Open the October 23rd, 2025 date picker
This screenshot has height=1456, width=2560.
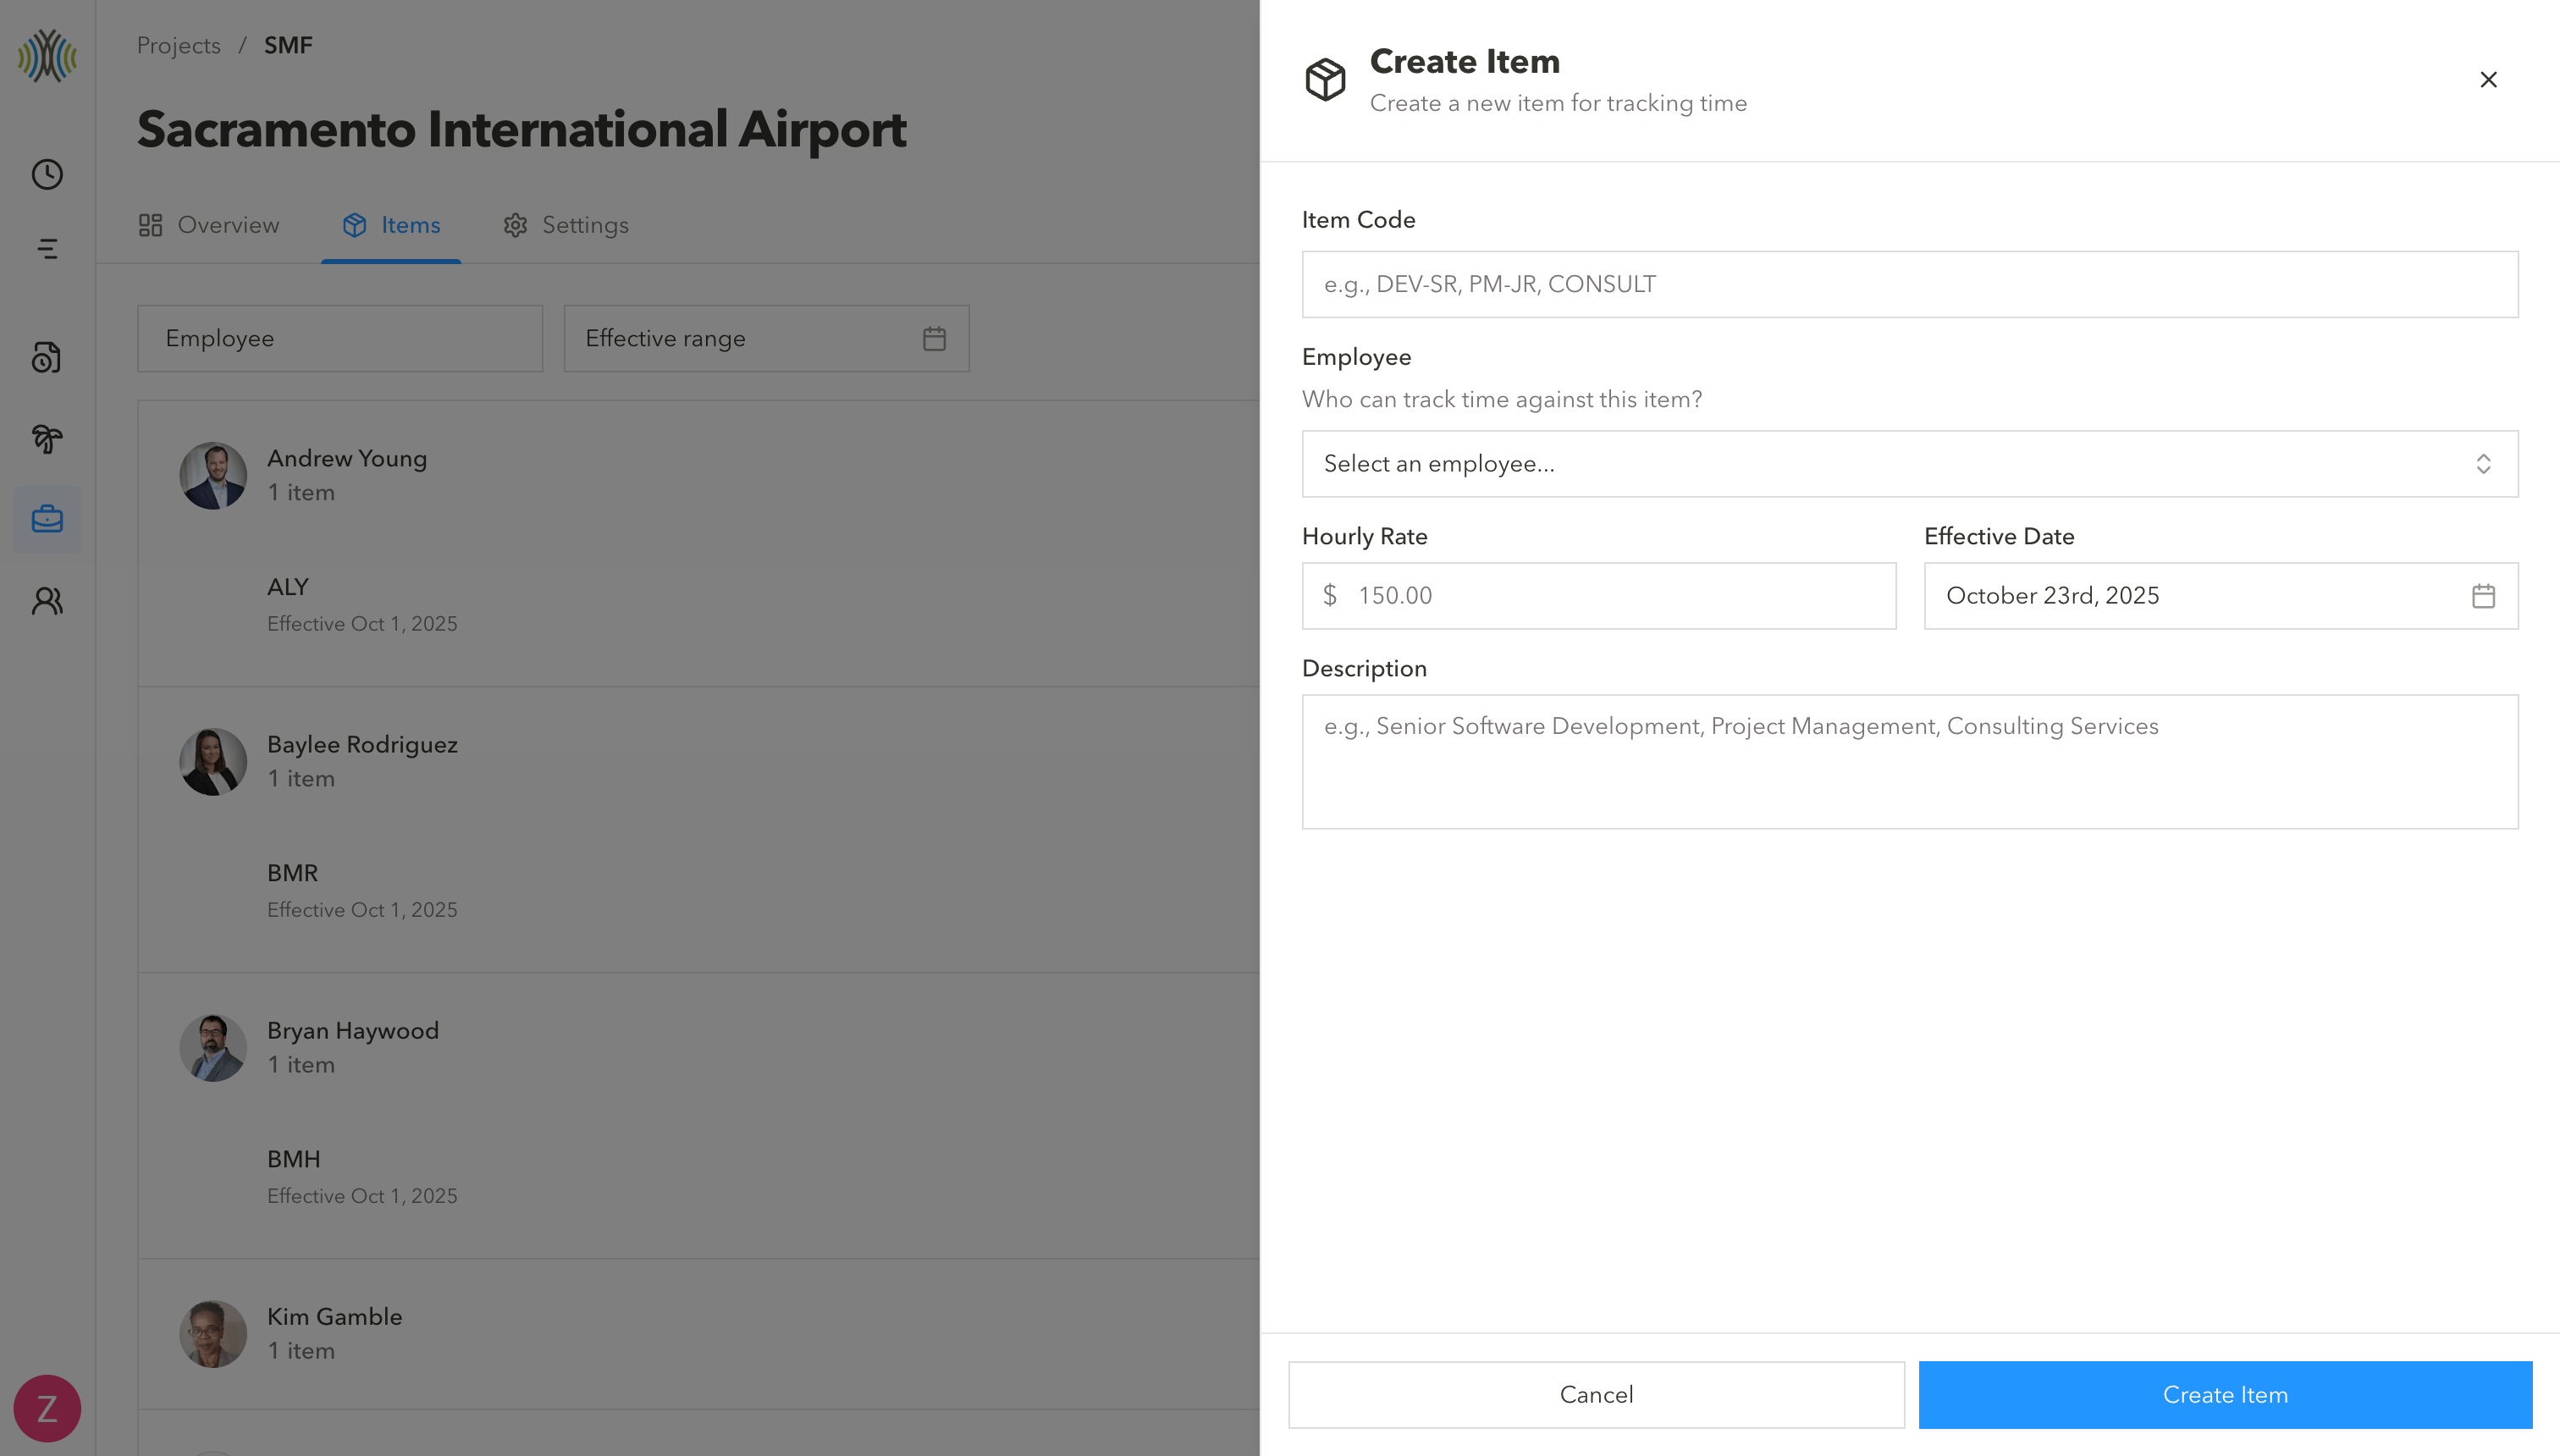pyautogui.click(x=2200, y=596)
